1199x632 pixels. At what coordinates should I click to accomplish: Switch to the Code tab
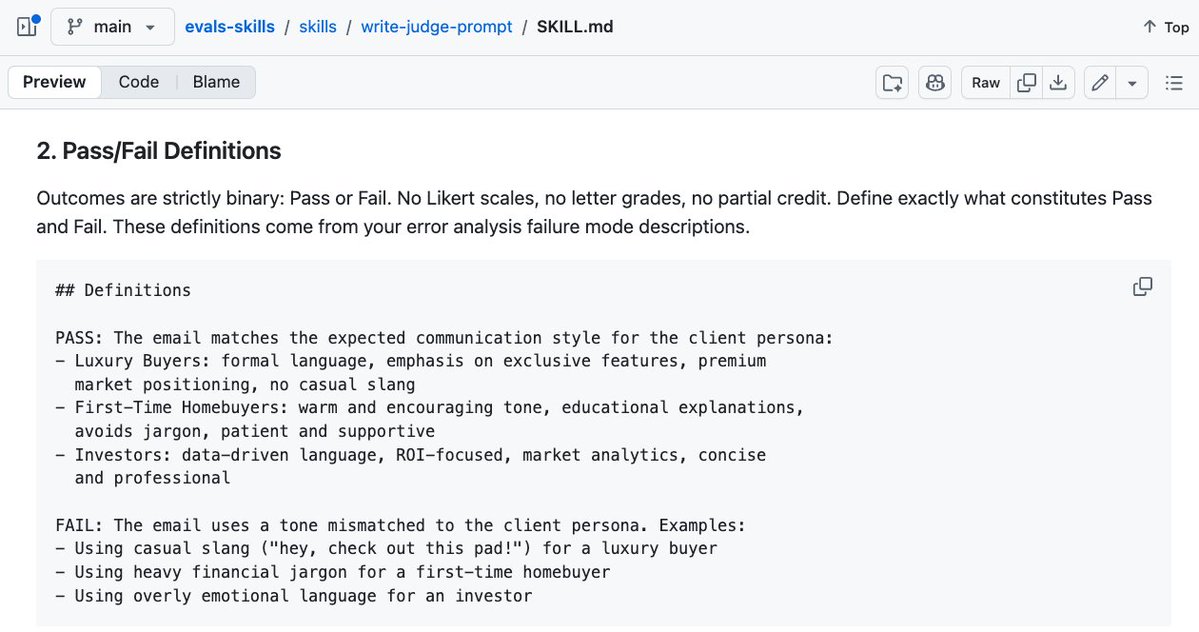click(x=138, y=82)
